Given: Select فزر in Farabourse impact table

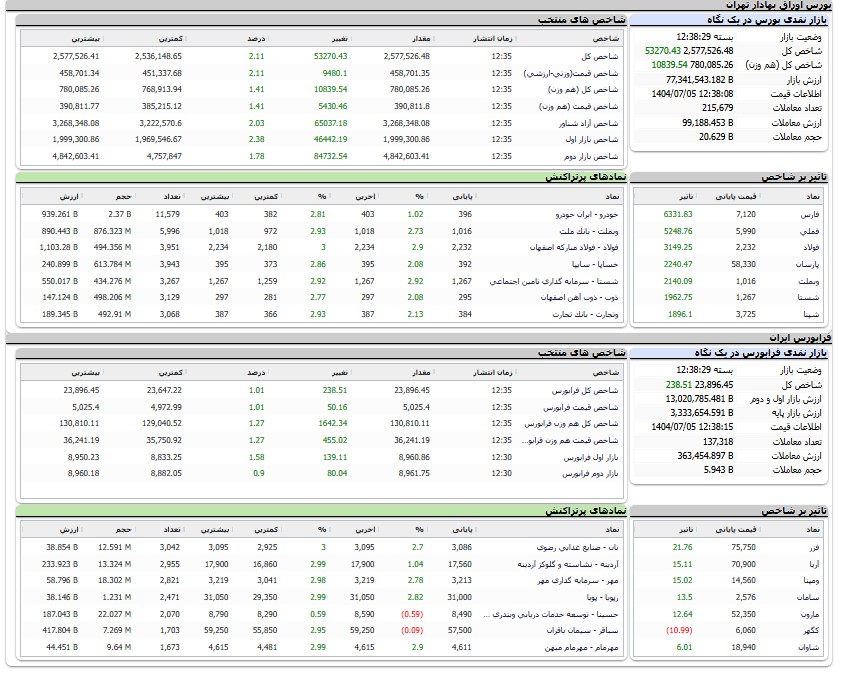Looking at the screenshot, I should [815, 547].
